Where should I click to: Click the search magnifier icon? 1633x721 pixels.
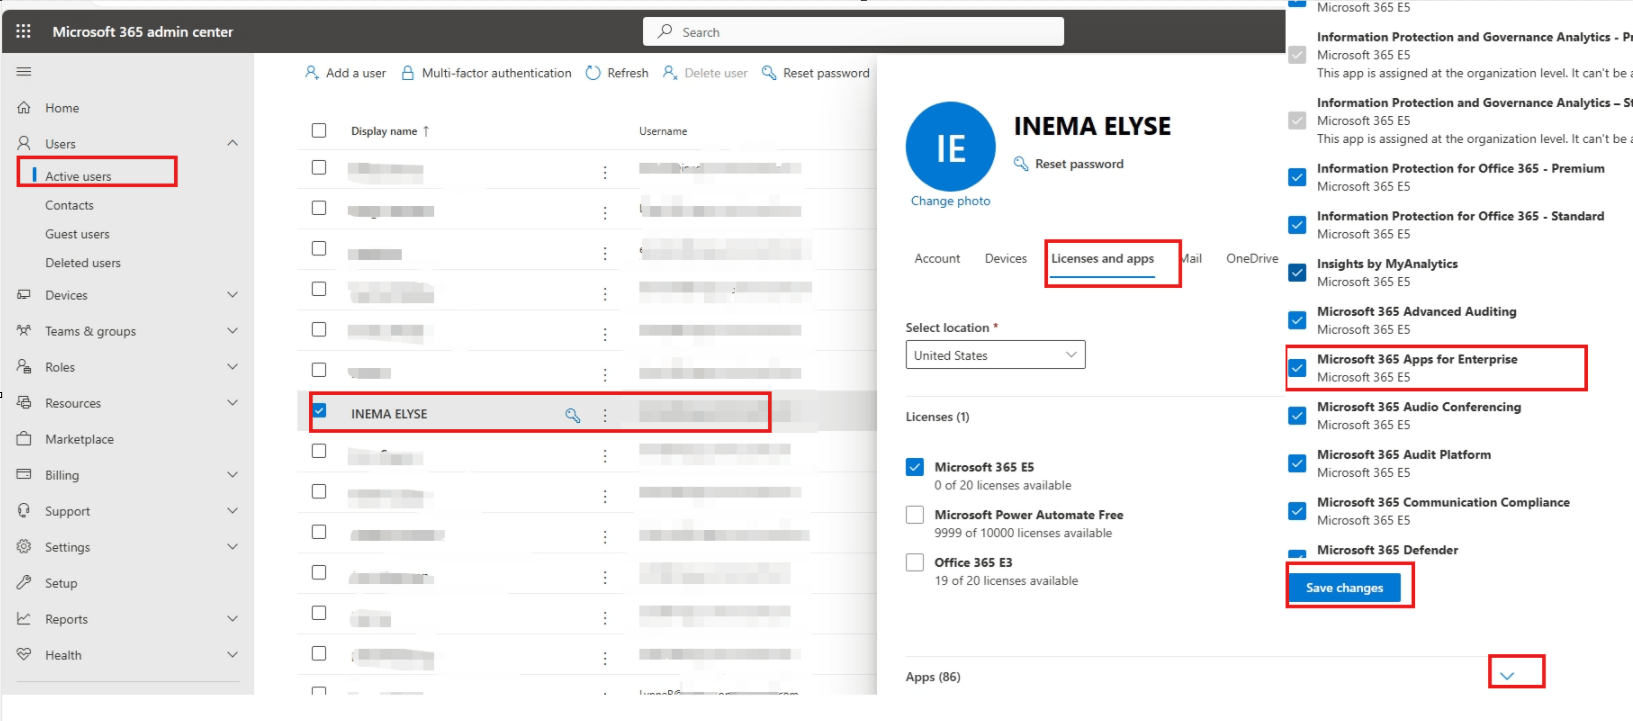(665, 32)
